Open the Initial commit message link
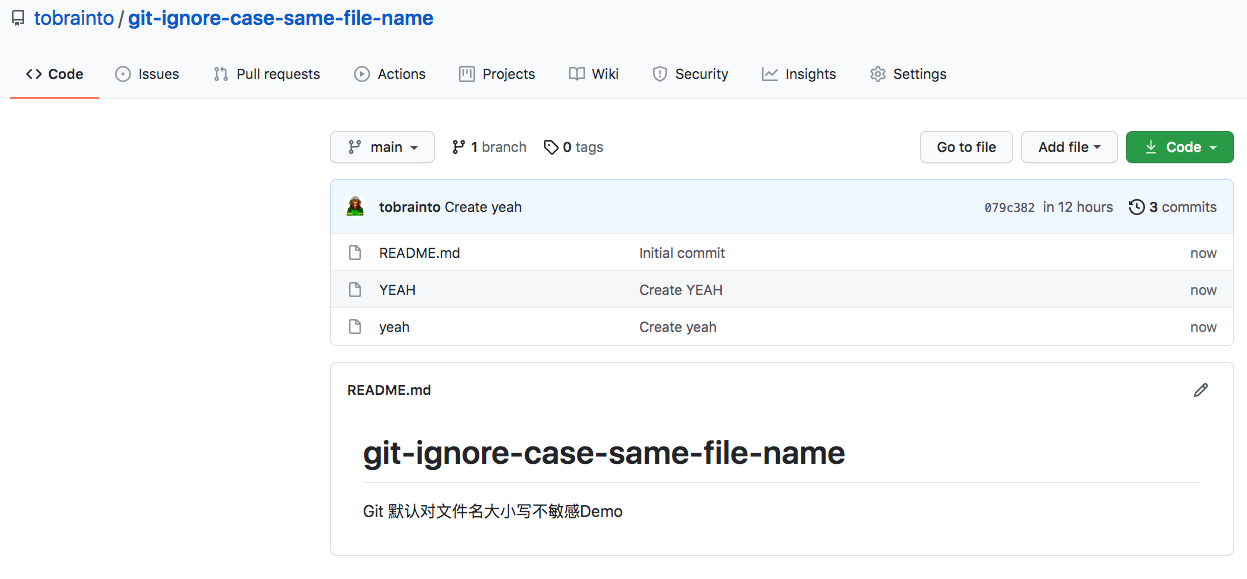The height and width of the screenshot is (579, 1247). click(x=682, y=253)
